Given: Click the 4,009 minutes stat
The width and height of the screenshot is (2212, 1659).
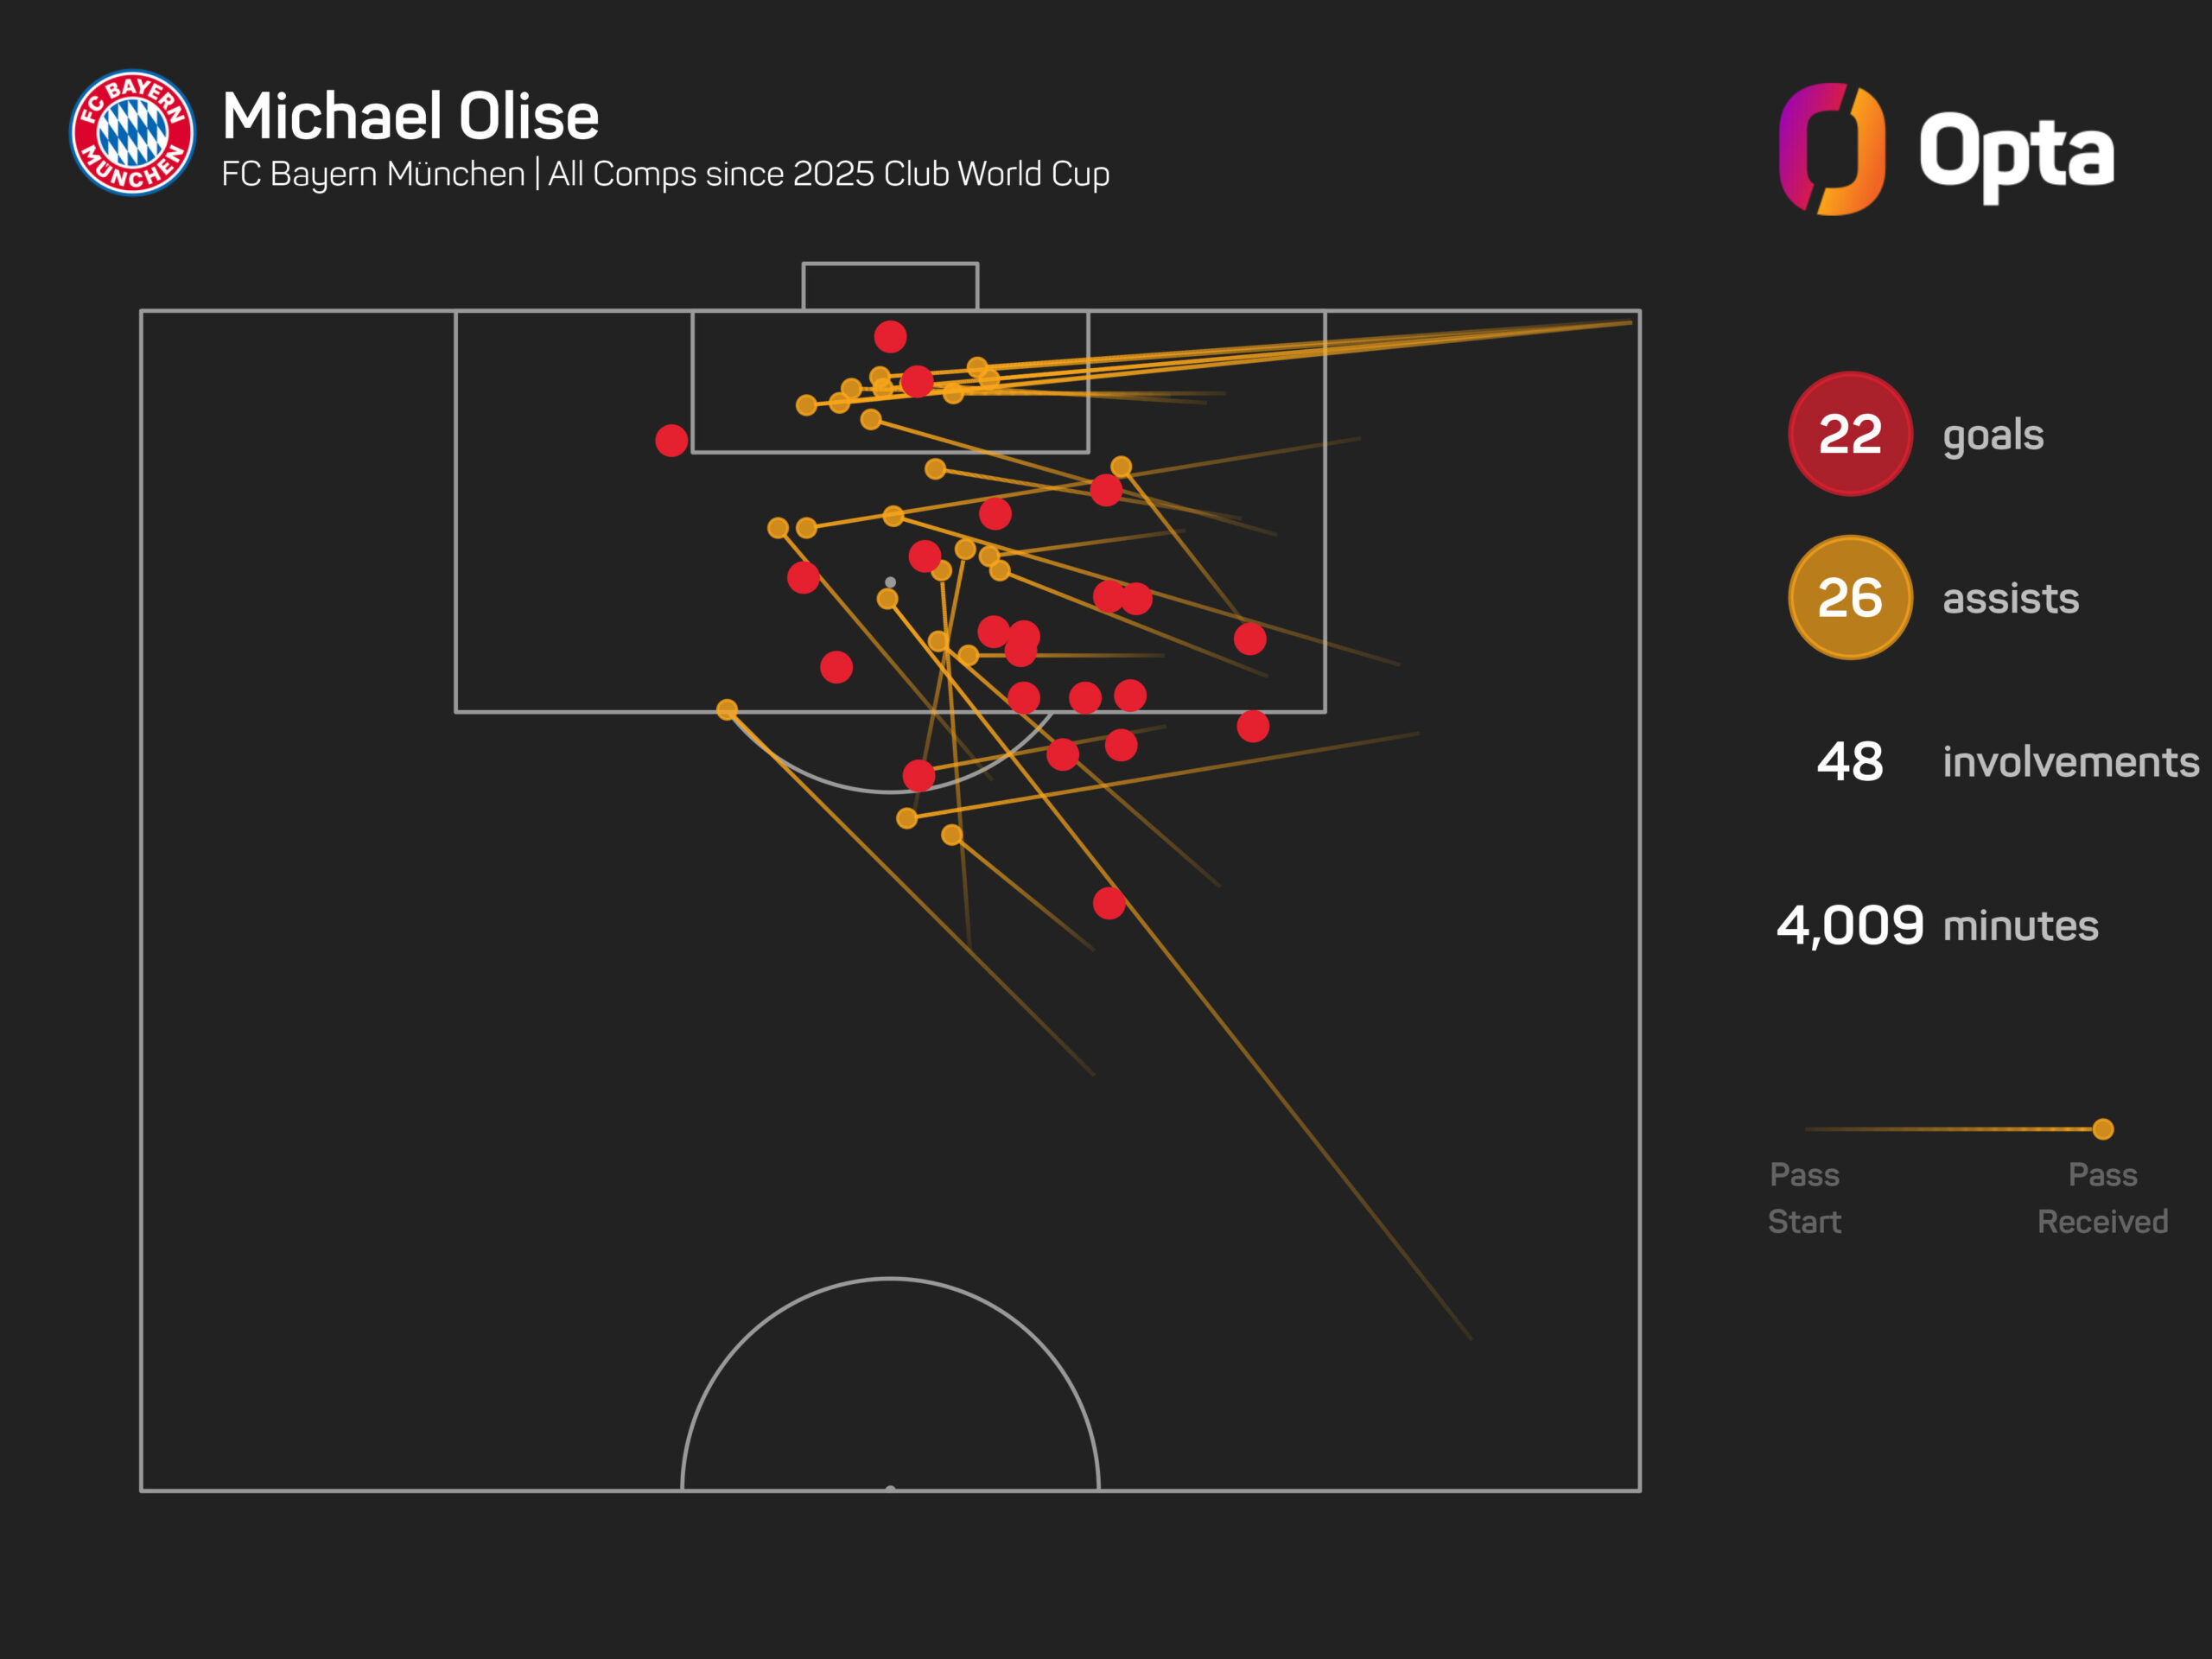Looking at the screenshot, I should 1937,925.
